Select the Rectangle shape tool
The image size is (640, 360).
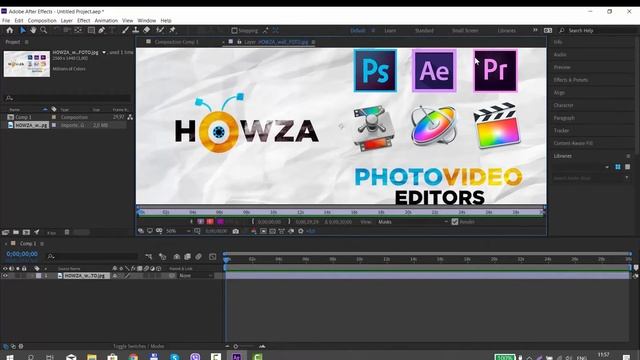pyautogui.click(x=91, y=30)
